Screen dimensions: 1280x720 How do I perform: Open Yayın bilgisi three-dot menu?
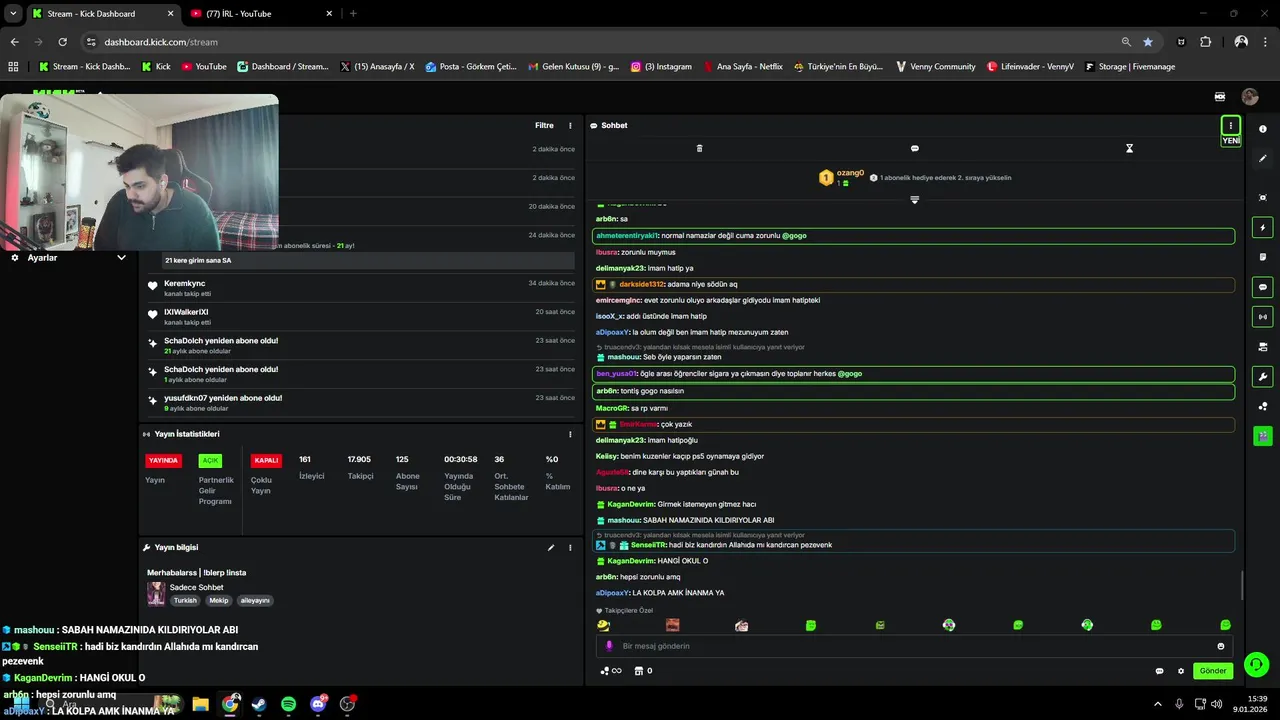[x=571, y=548]
